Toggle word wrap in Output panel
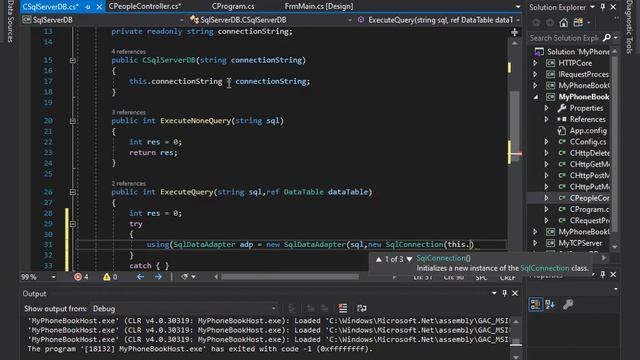Viewport: 640px width, 360px height. pos(362,308)
